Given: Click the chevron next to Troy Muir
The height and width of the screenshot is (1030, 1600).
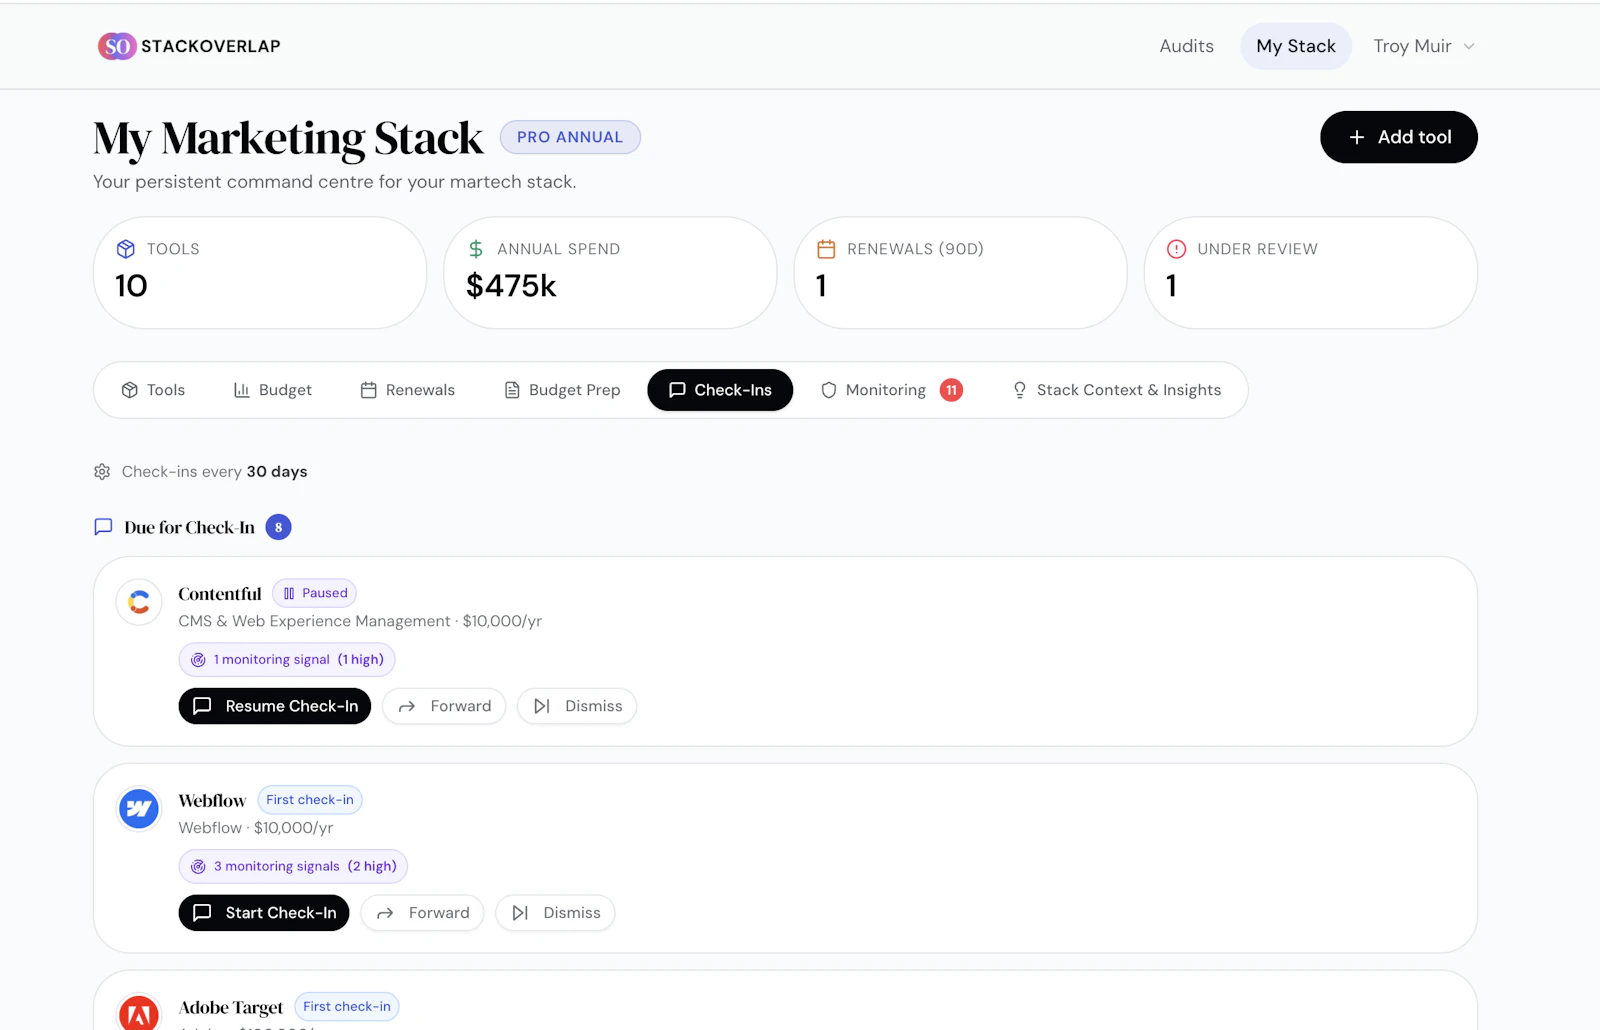Looking at the screenshot, I should point(1469,46).
